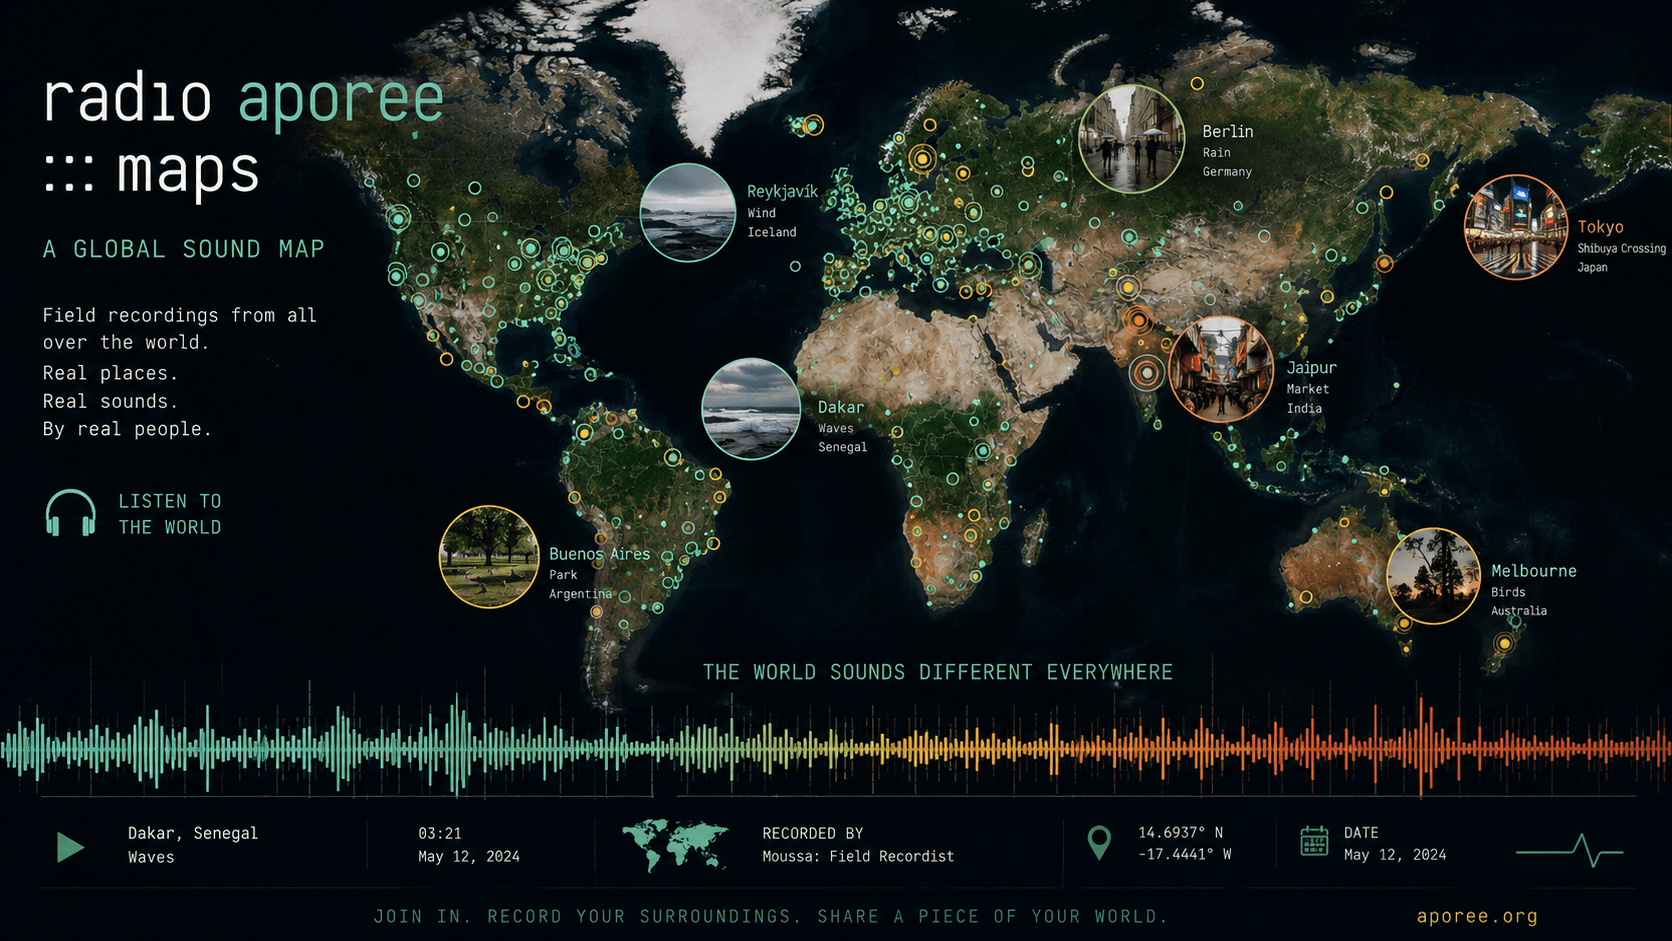
Task: Select the Dakar map location label
Action: tap(841, 407)
